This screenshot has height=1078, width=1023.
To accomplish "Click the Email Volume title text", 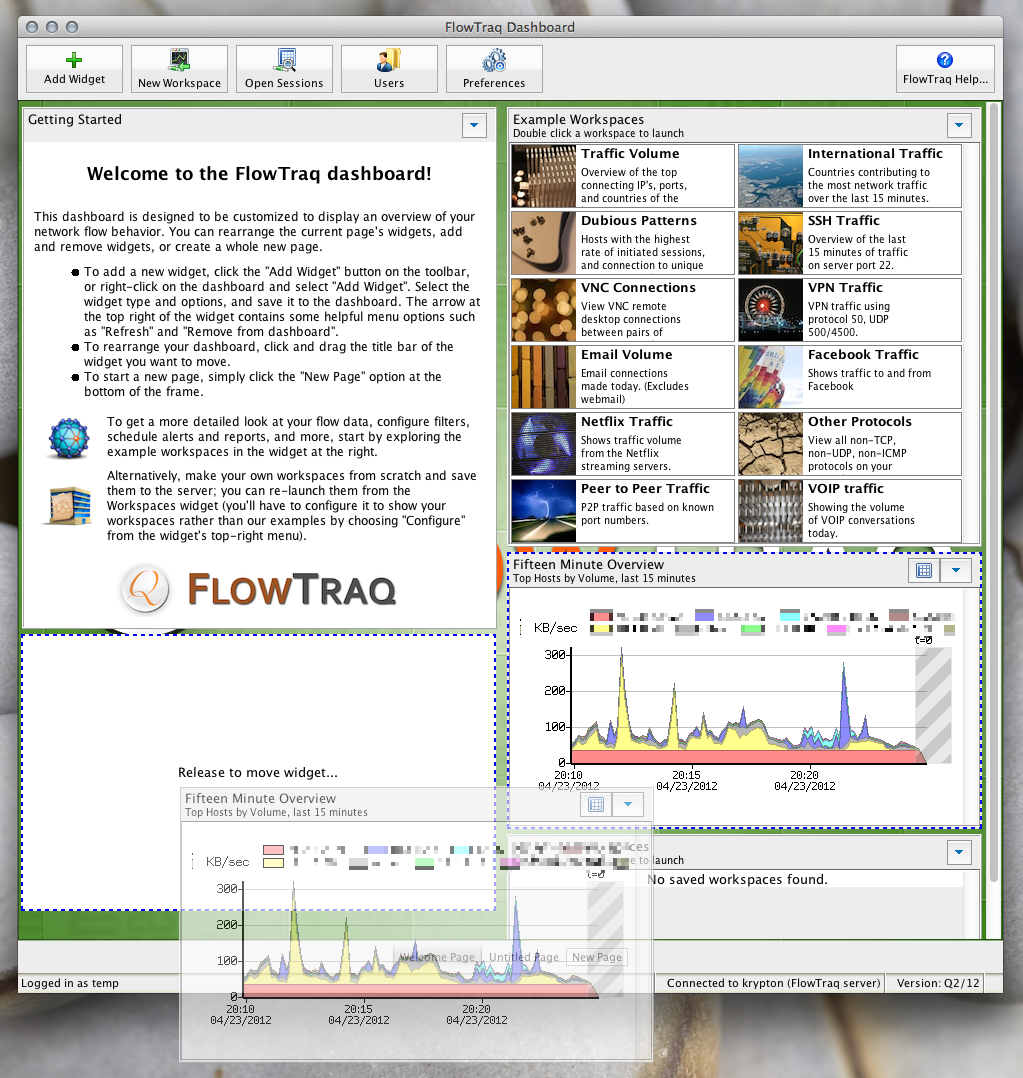I will pos(626,355).
